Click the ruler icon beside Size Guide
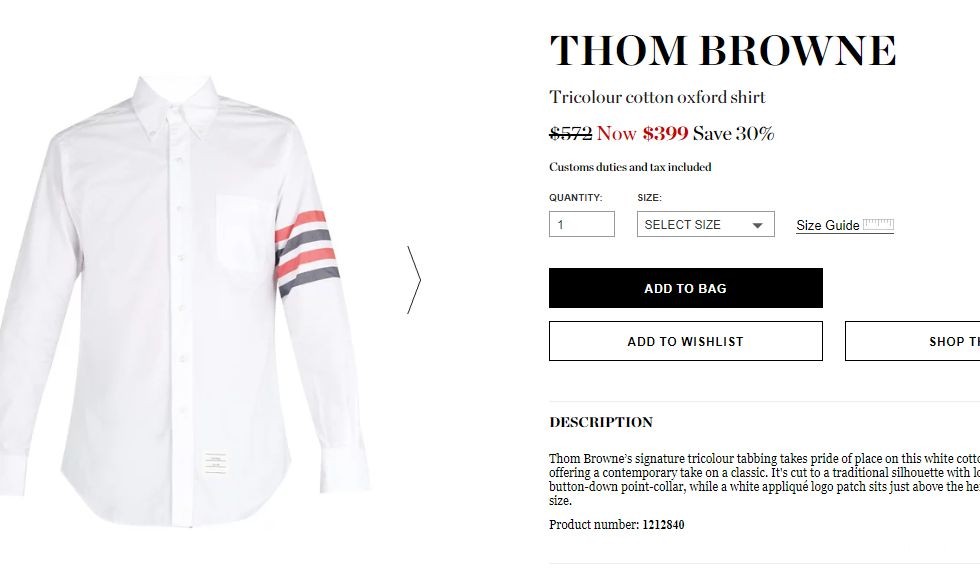Viewport: 980px width, 571px height. coord(878,225)
